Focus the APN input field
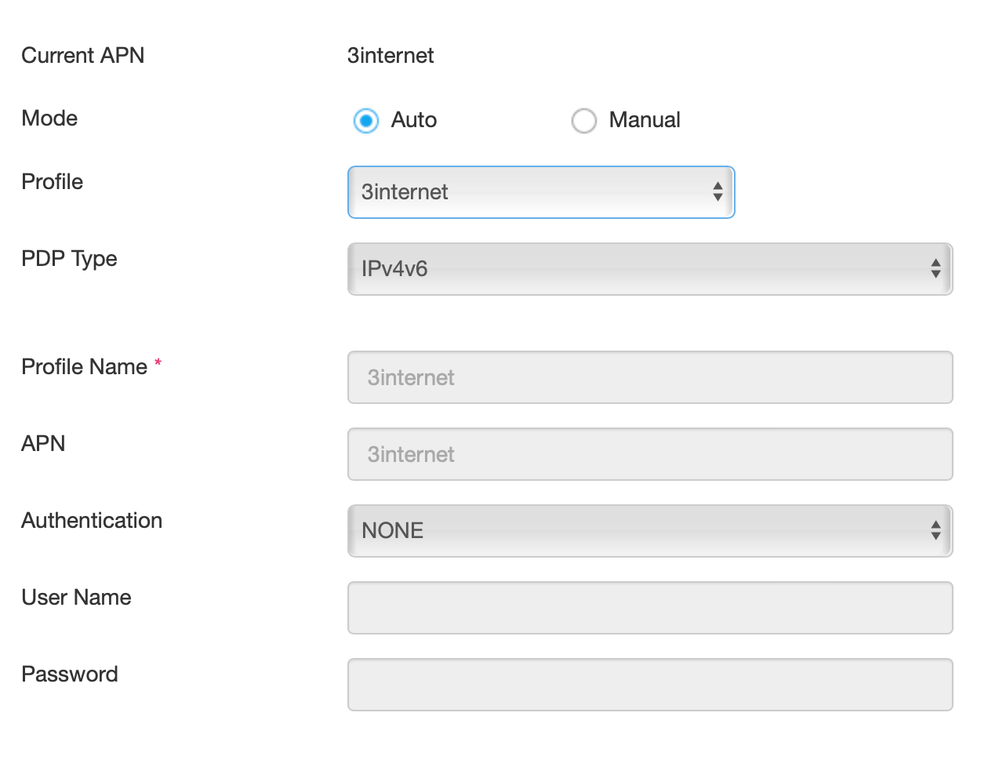This screenshot has height=764, width=999. click(650, 455)
